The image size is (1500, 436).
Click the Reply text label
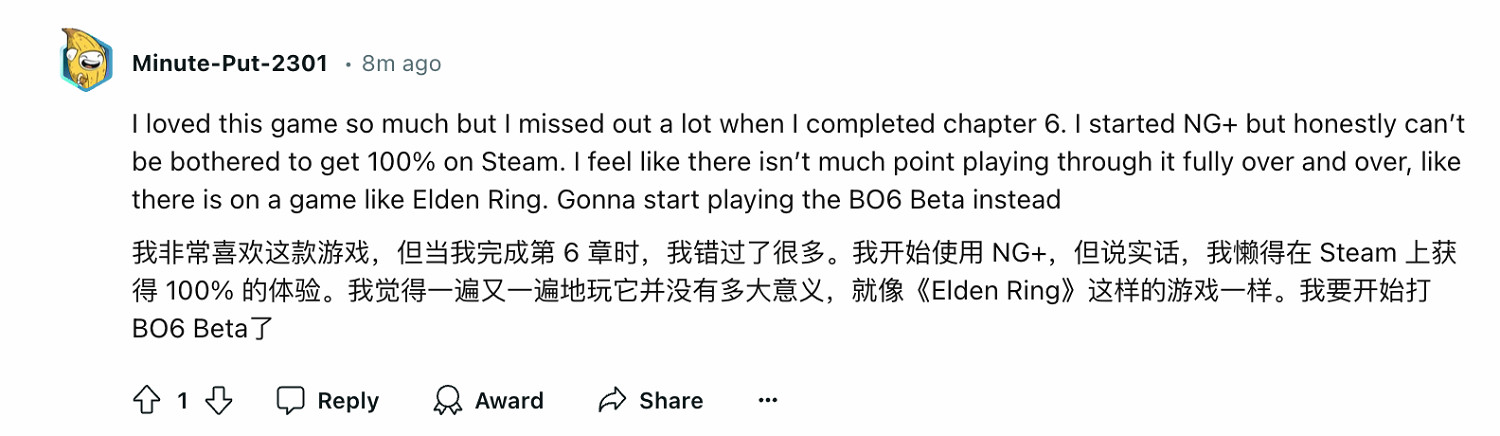[348, 401]
